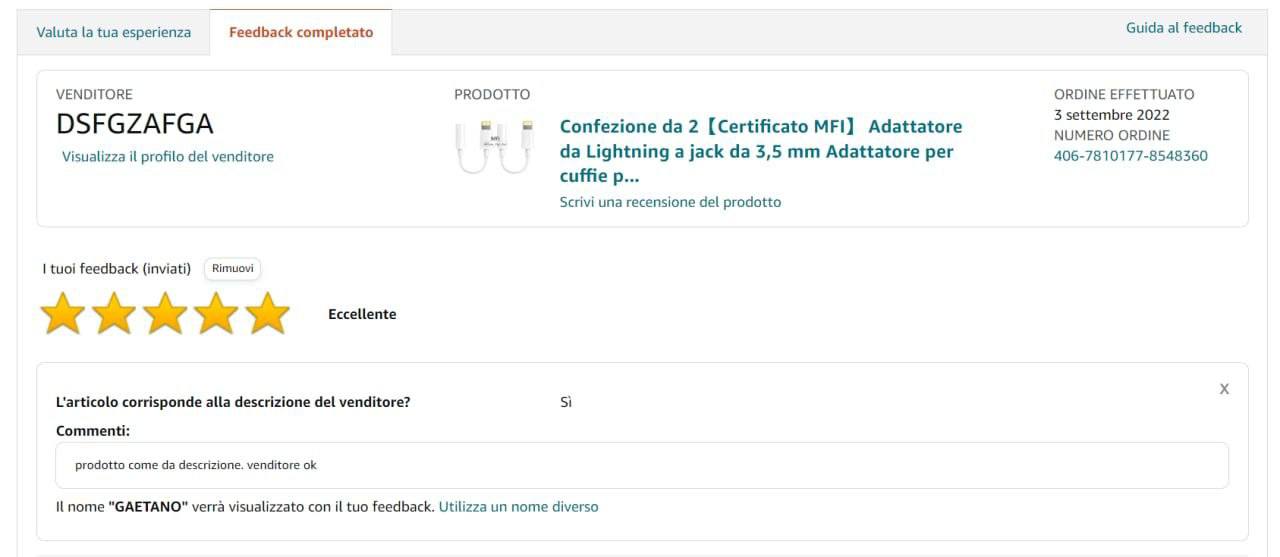
Task: Open the Confezione da 2 adapter product title
Action: click(760, 151)
